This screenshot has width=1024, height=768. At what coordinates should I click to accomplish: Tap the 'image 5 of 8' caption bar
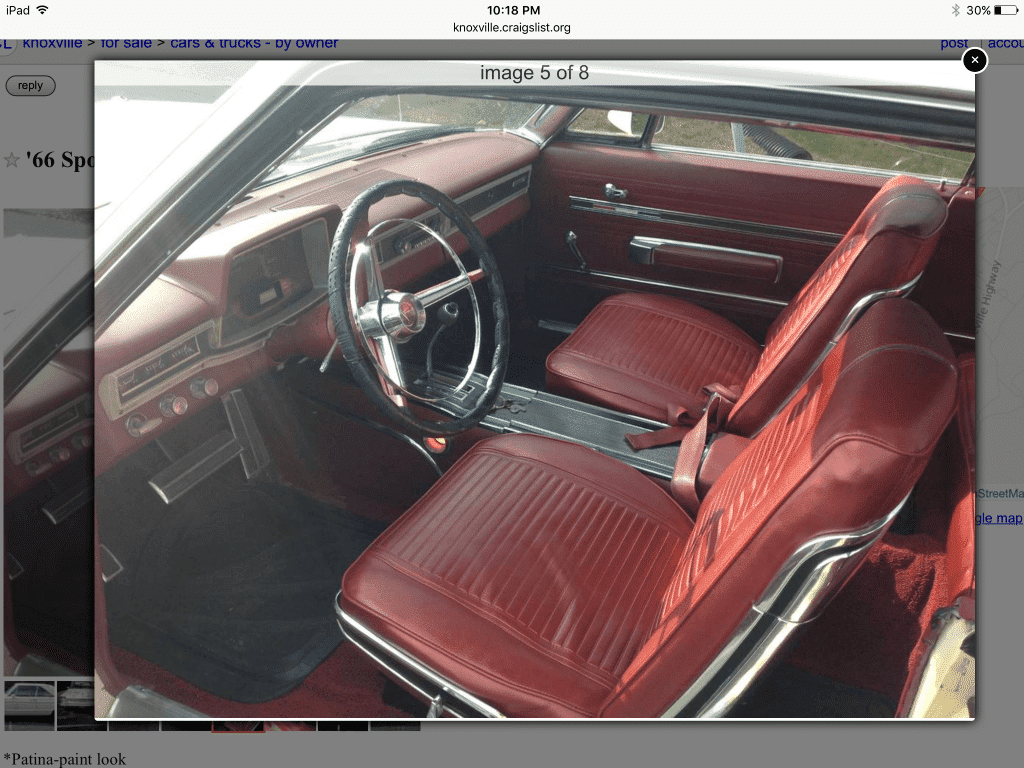click(x=534, y=73)
